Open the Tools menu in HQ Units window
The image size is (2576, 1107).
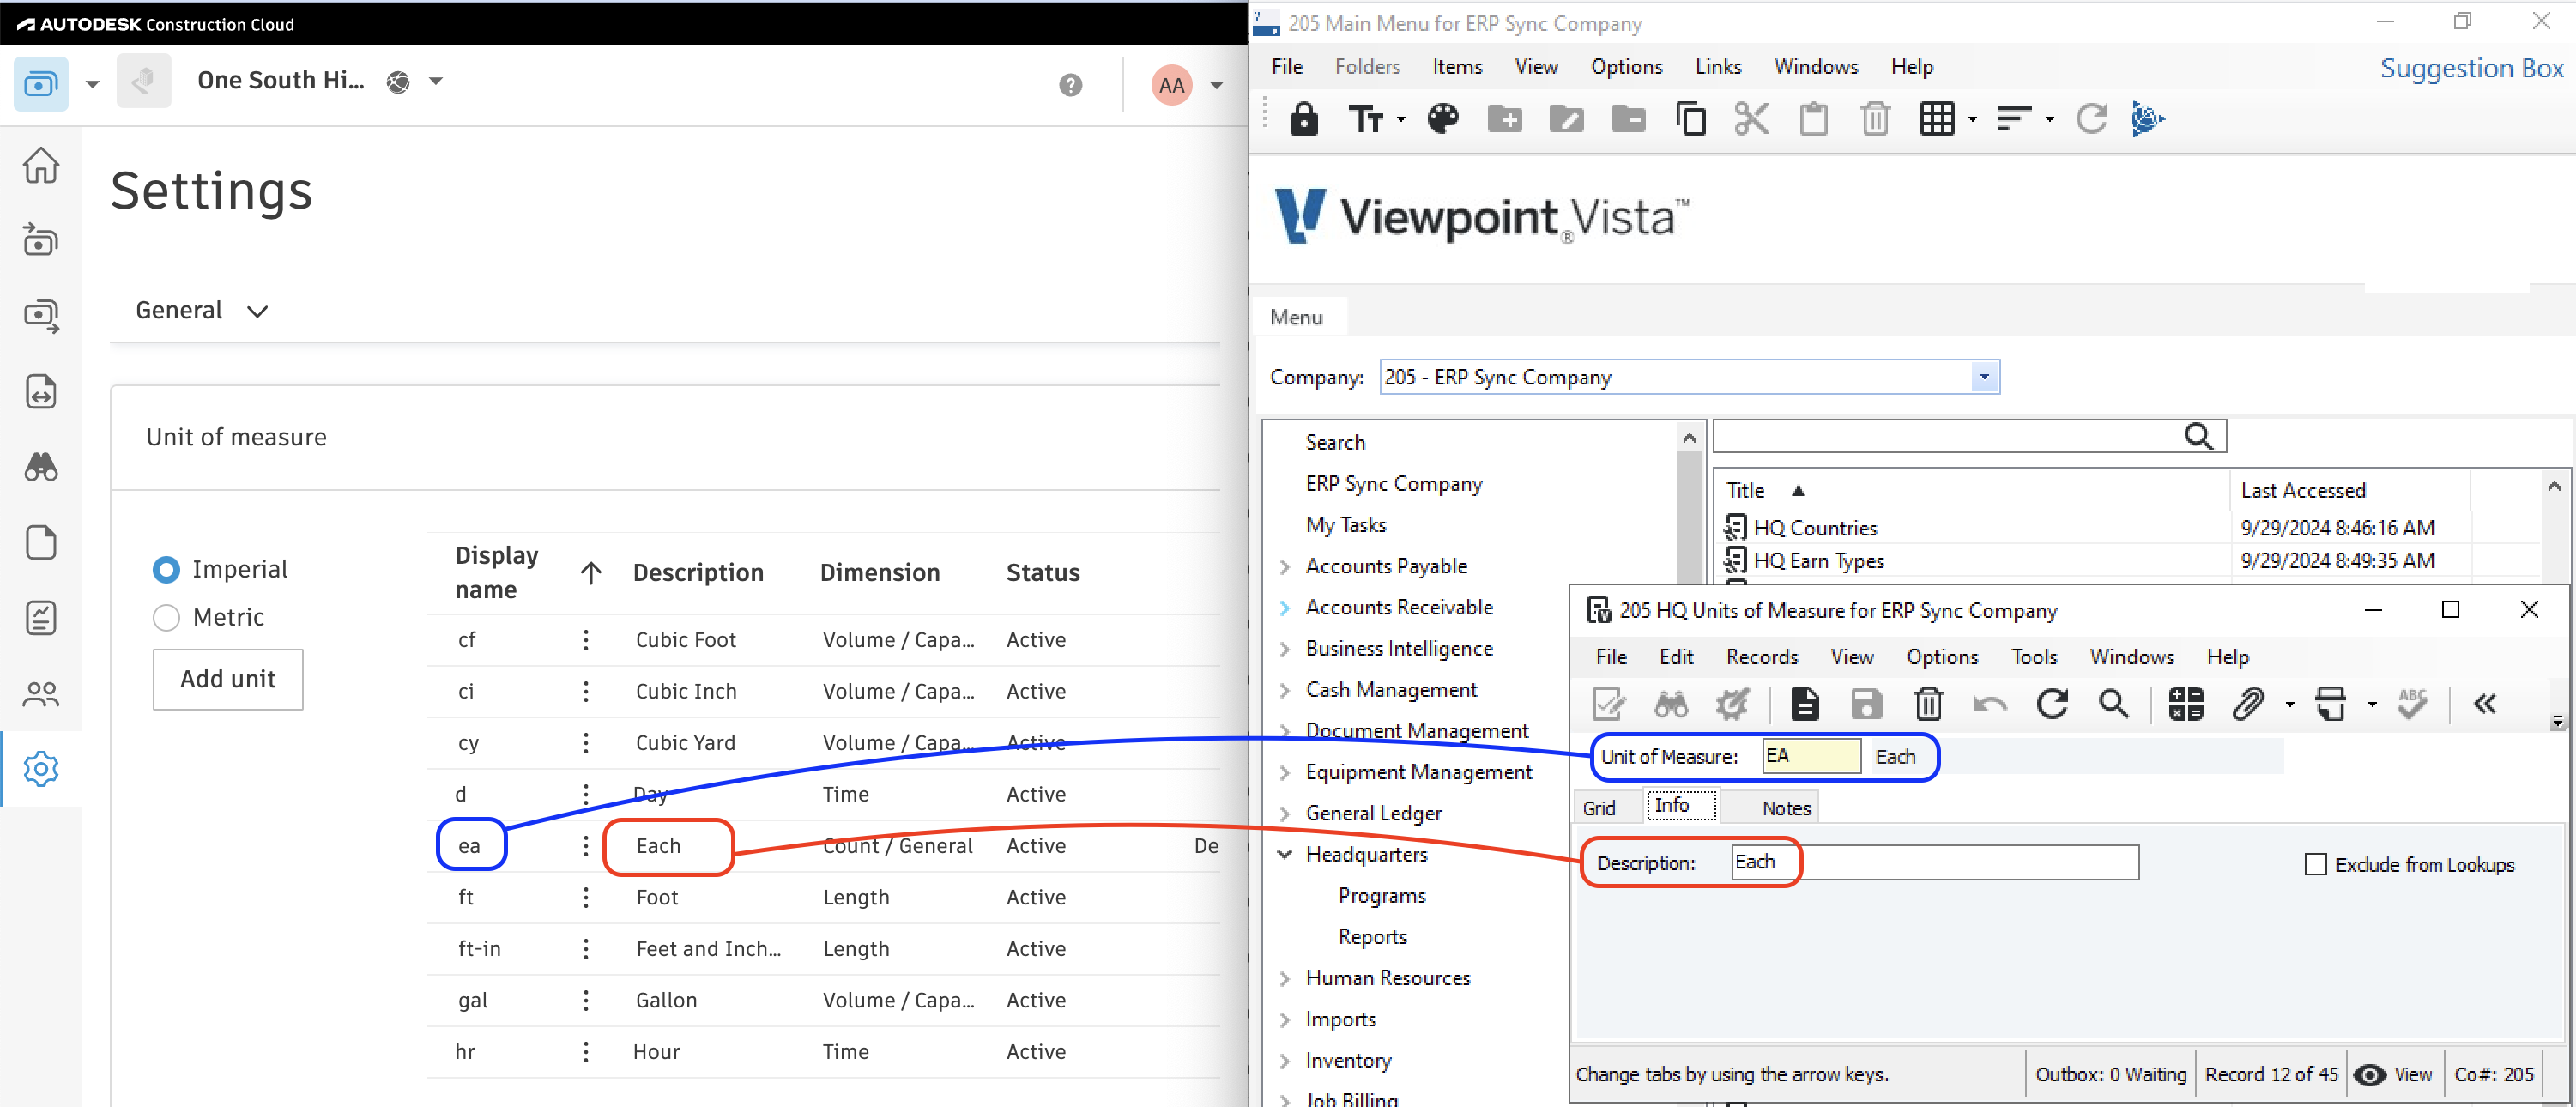2034,657
